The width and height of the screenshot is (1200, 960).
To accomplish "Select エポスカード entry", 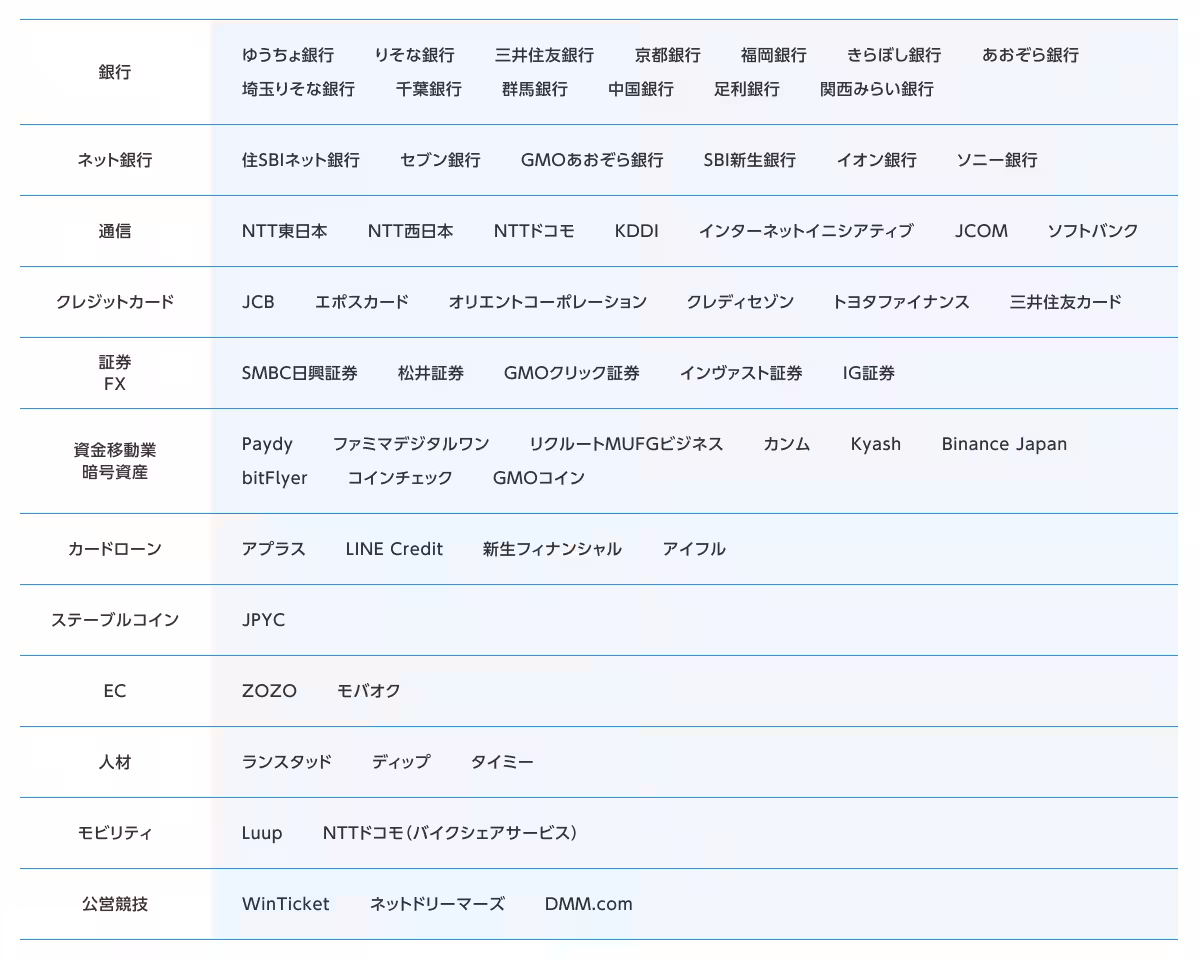I will tap(362, 302).
